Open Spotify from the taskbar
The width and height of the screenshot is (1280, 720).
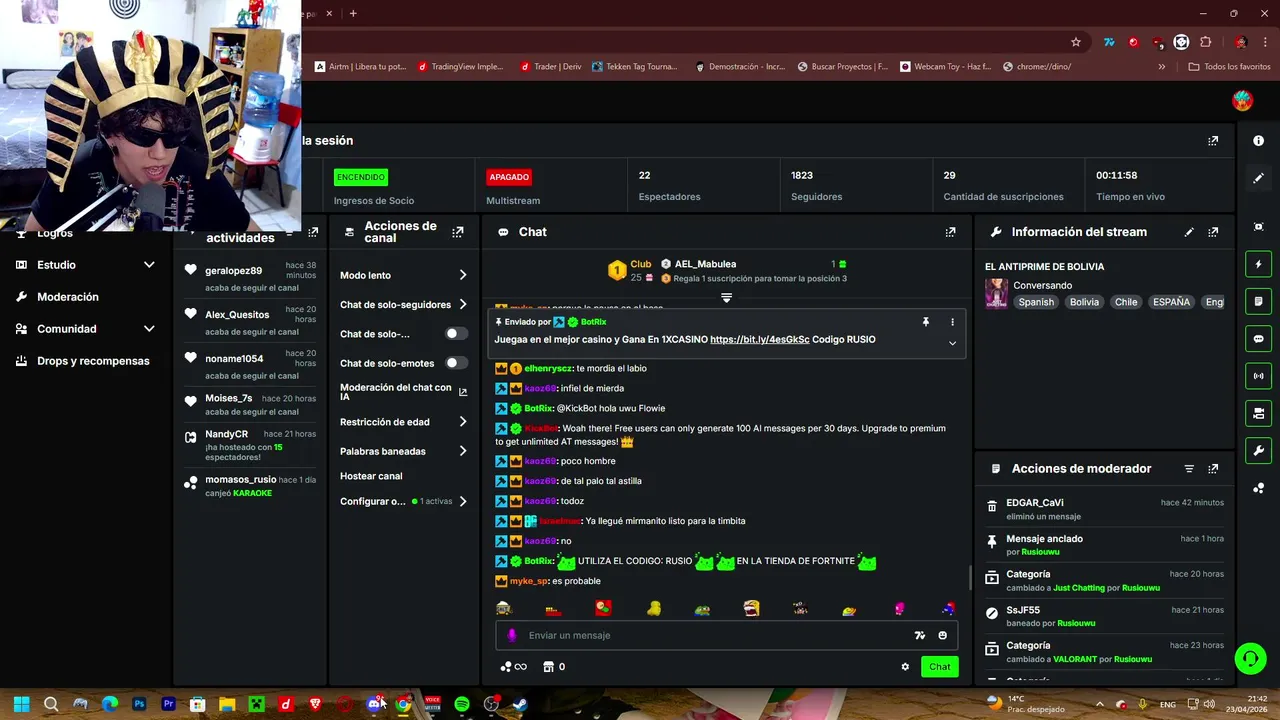(462, 704)
